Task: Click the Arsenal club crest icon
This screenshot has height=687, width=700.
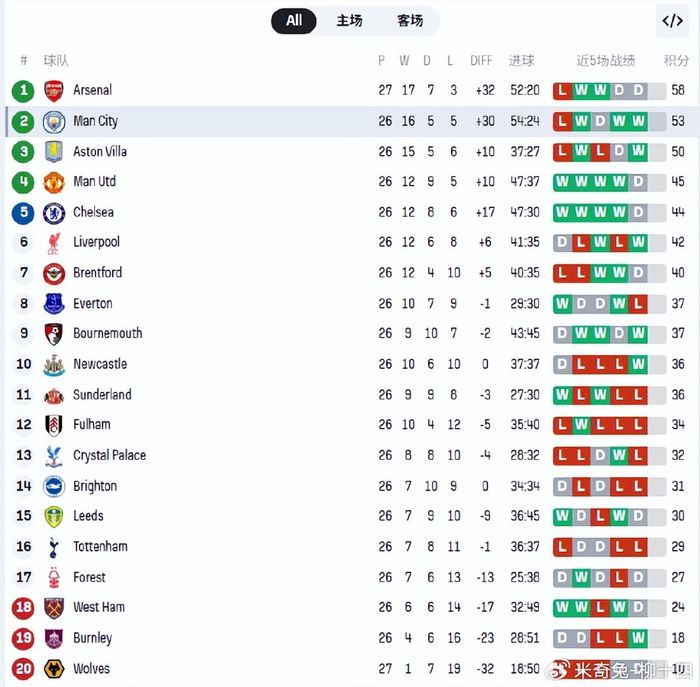Action: (x=54, y=91)
